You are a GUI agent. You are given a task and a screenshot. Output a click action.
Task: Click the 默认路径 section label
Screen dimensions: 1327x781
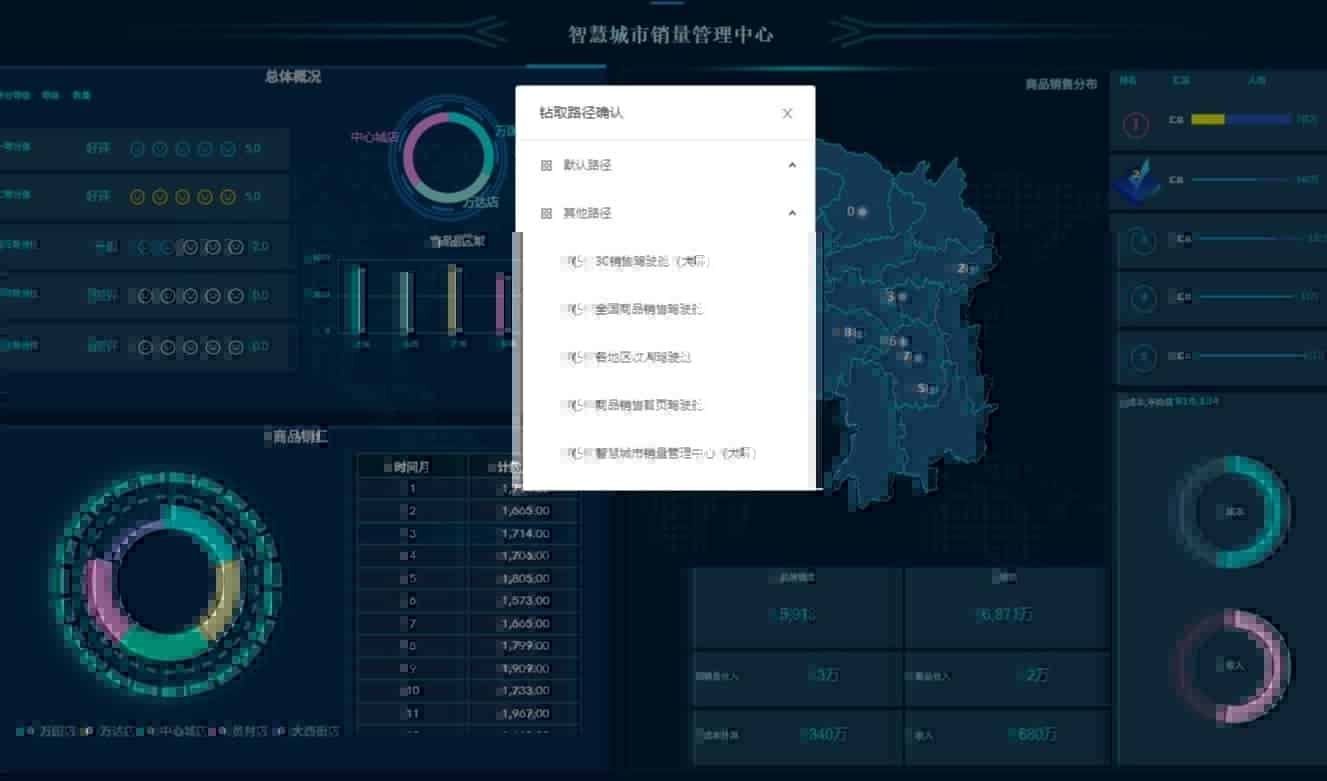coord(587,165)
